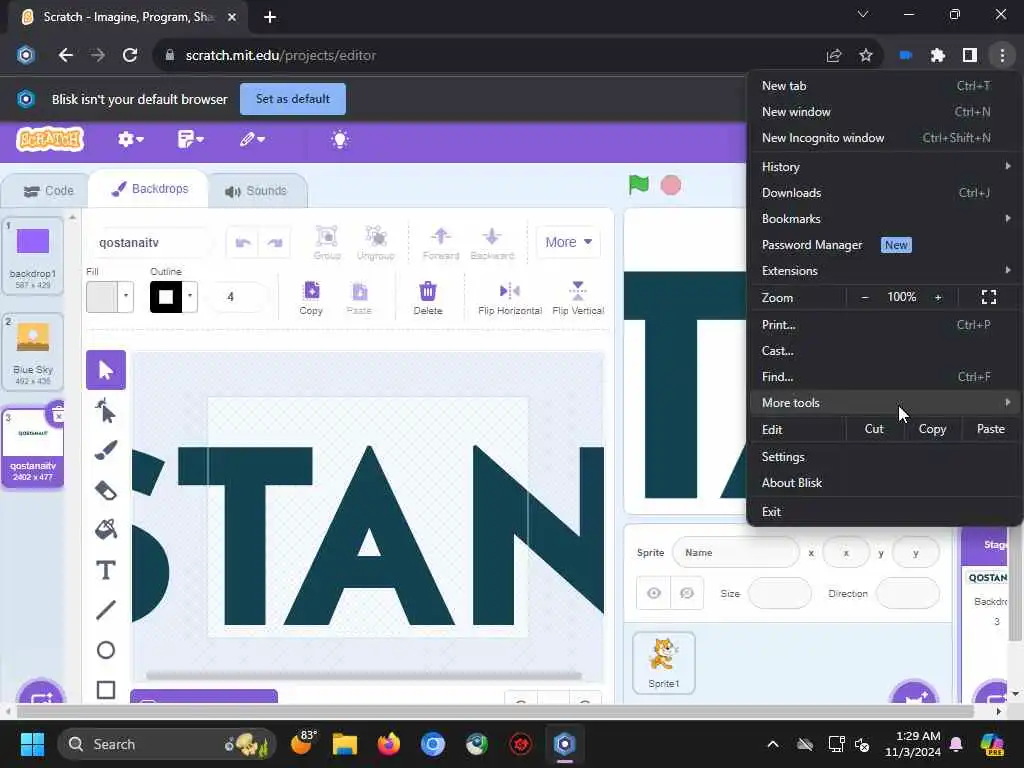Select the Circle tool
Screen dimensions: 1024x768
click(106, 650)
